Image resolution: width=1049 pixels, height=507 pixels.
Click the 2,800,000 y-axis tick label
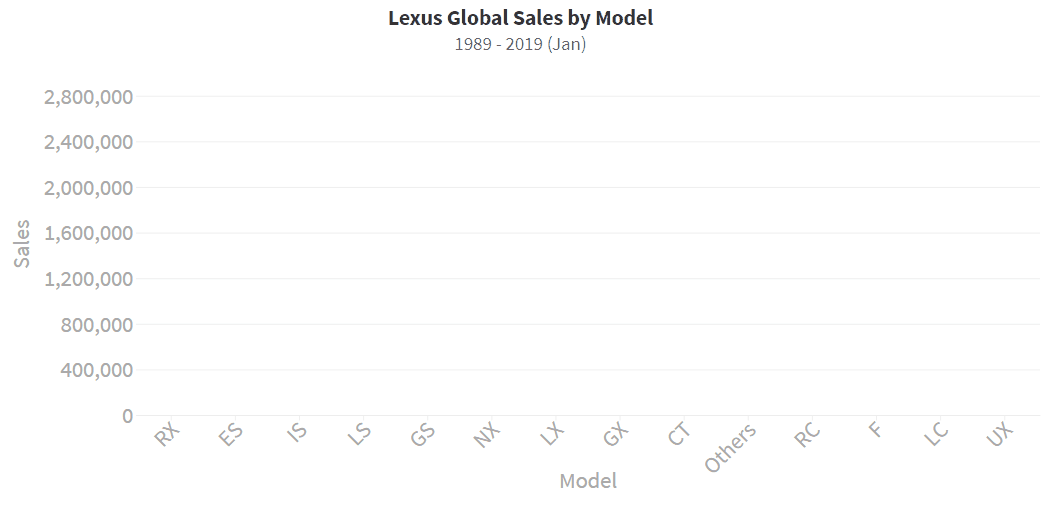pos(88,98)
